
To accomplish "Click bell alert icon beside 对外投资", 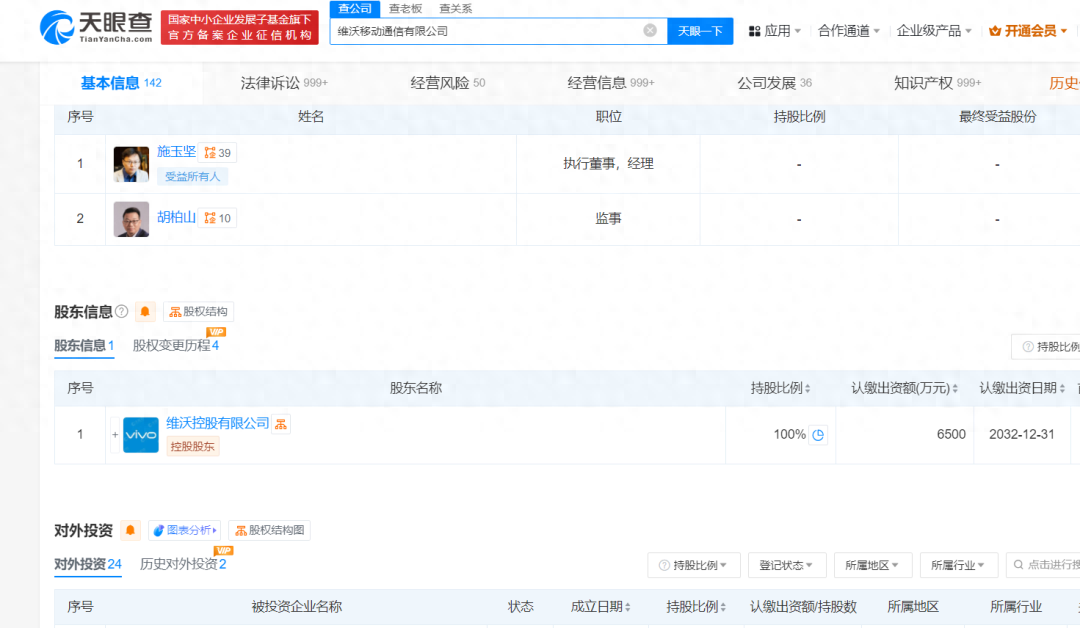I will 130,530.
